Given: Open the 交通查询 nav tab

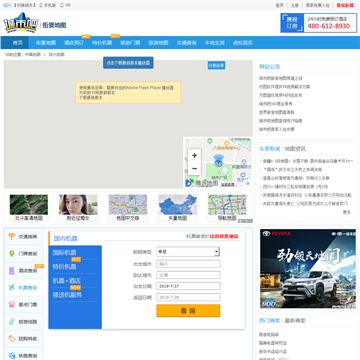Looking at the screenshot, I should 186,43.
